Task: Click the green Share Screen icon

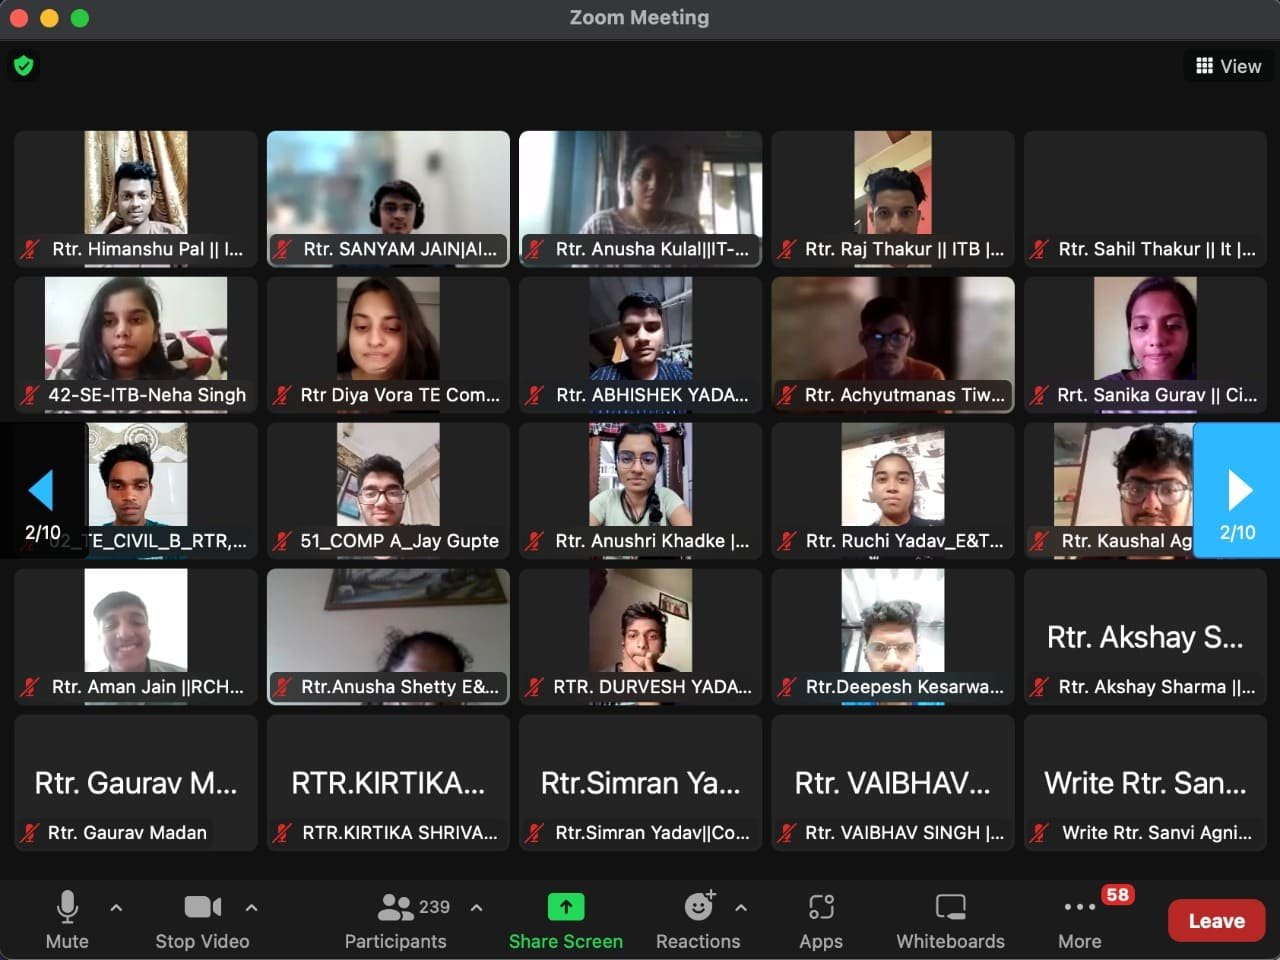Action: tap(566, 906)
